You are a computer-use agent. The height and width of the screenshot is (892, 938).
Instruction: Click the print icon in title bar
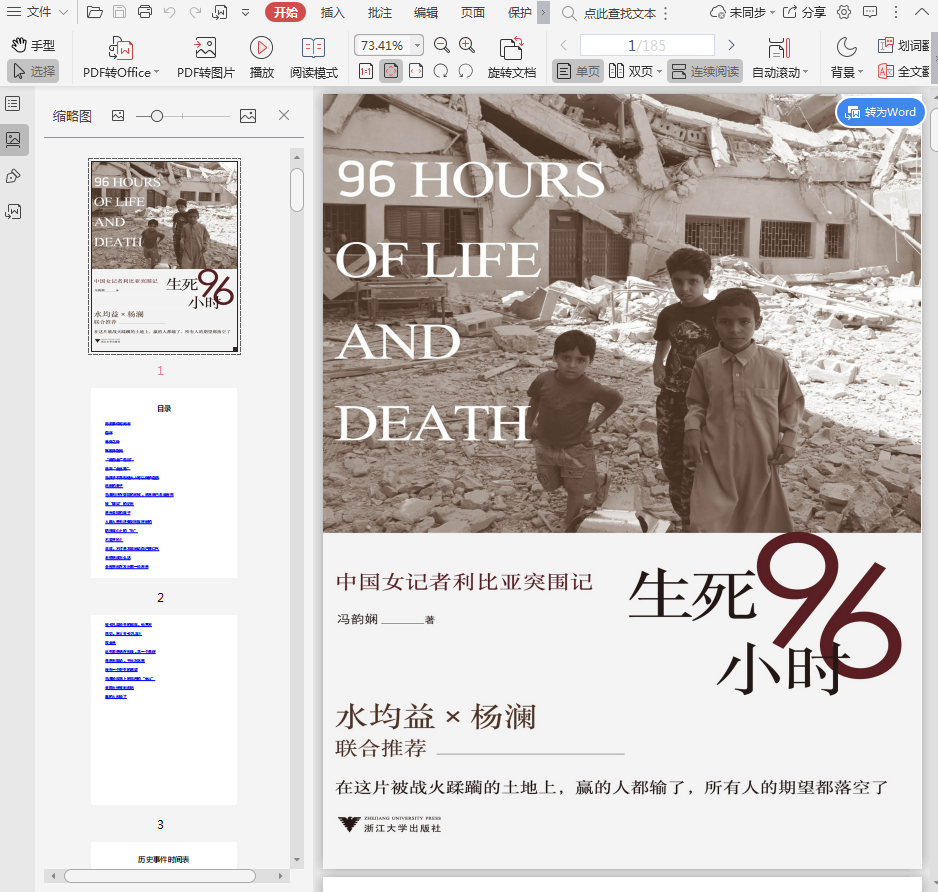pos(145,13)
